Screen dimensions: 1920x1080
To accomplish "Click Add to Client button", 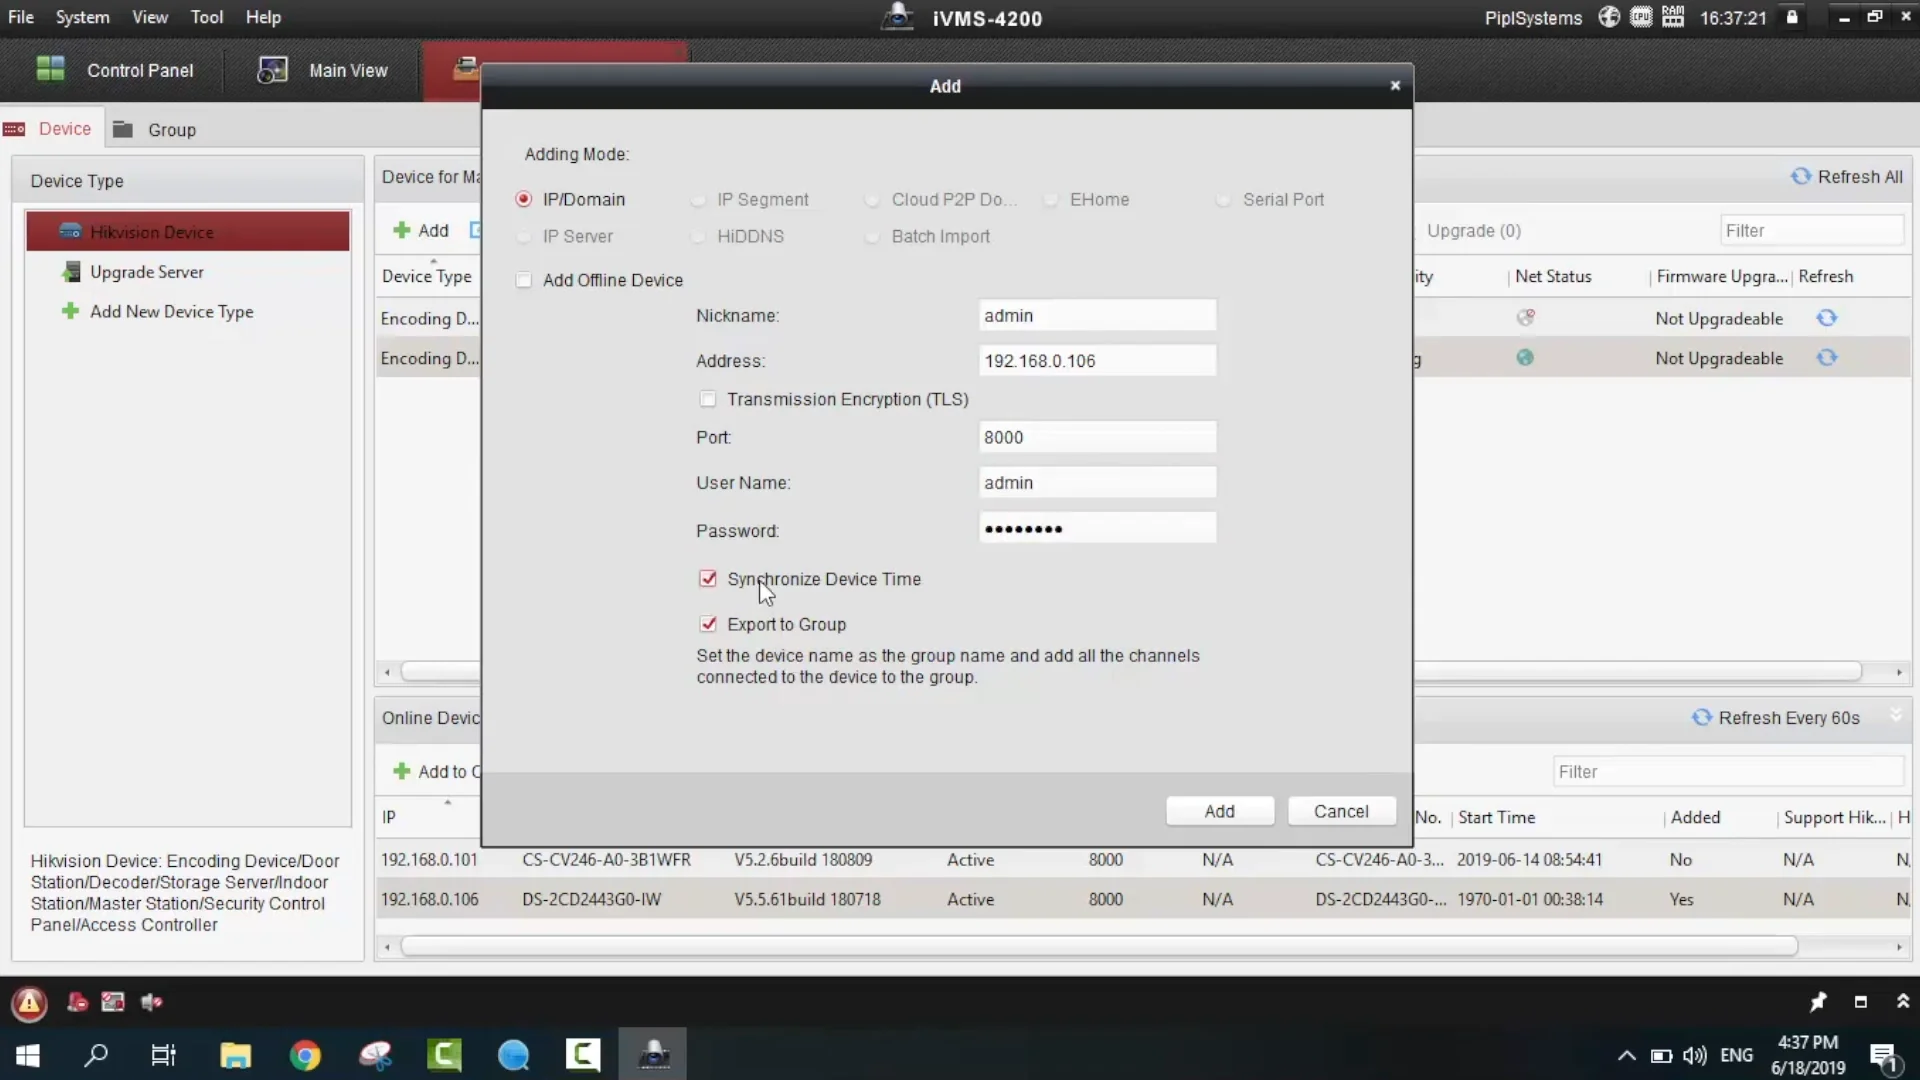I will coord(437,772).
